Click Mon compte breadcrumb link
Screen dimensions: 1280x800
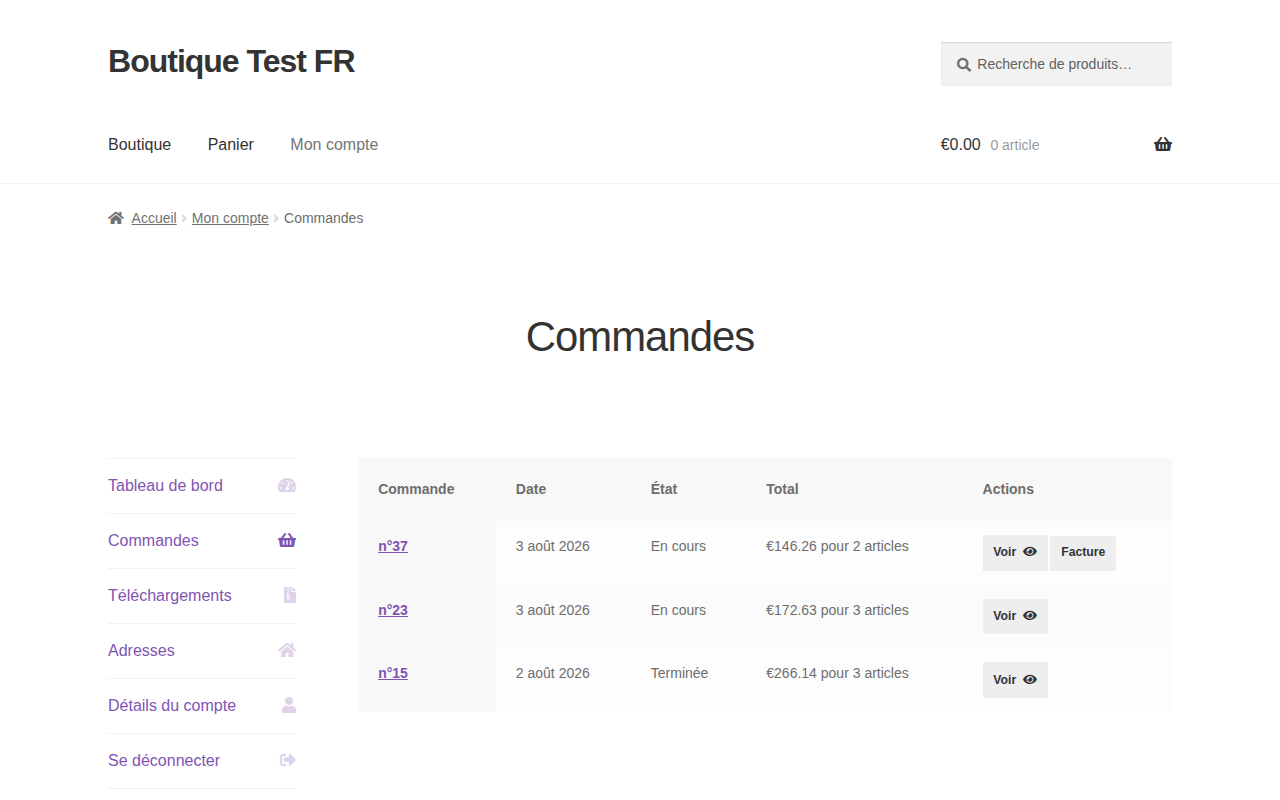tap(230, 218)
